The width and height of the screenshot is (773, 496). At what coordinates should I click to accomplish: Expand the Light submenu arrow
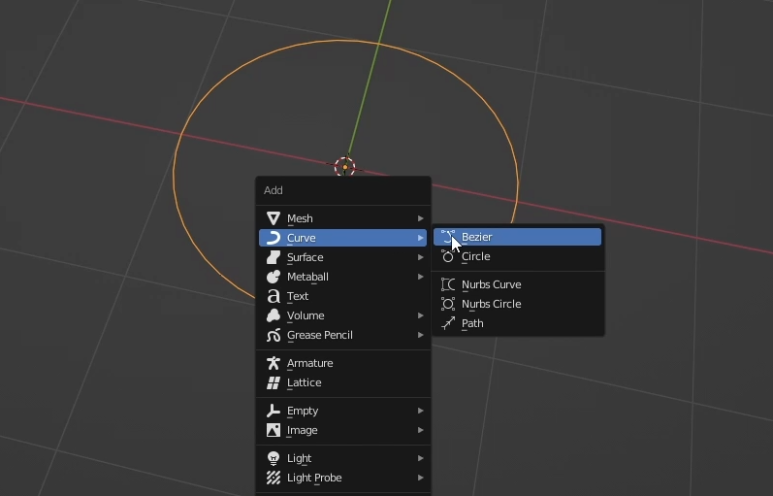(x=421, y=459)
